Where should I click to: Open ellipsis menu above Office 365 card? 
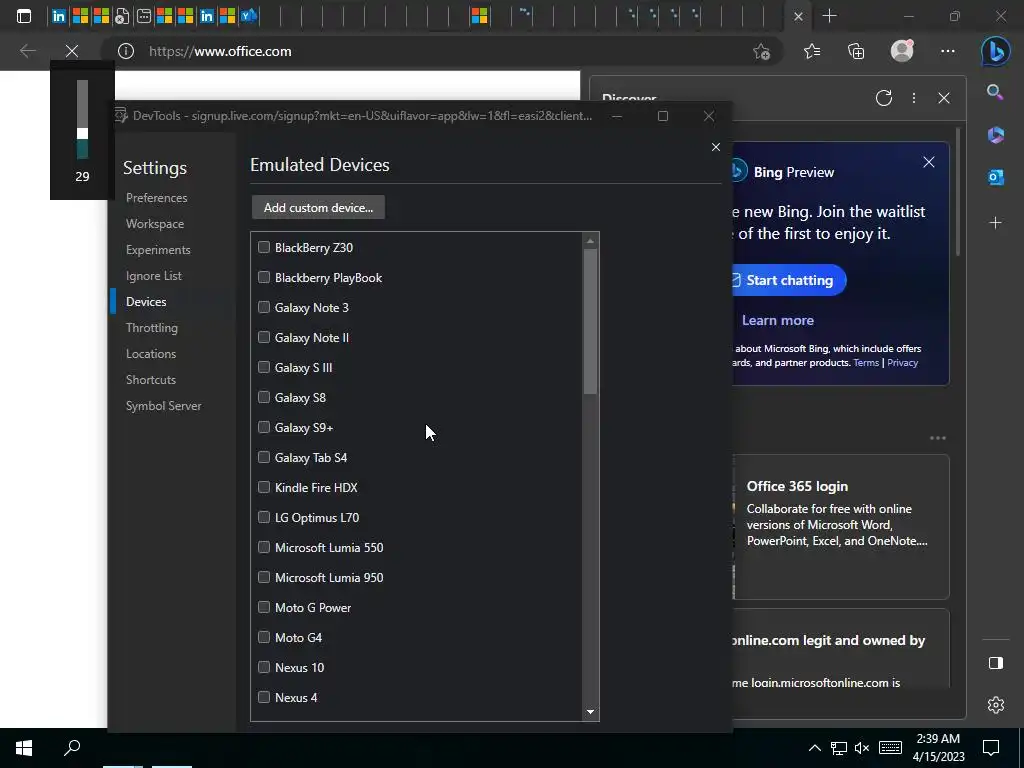tap(938, 438)
